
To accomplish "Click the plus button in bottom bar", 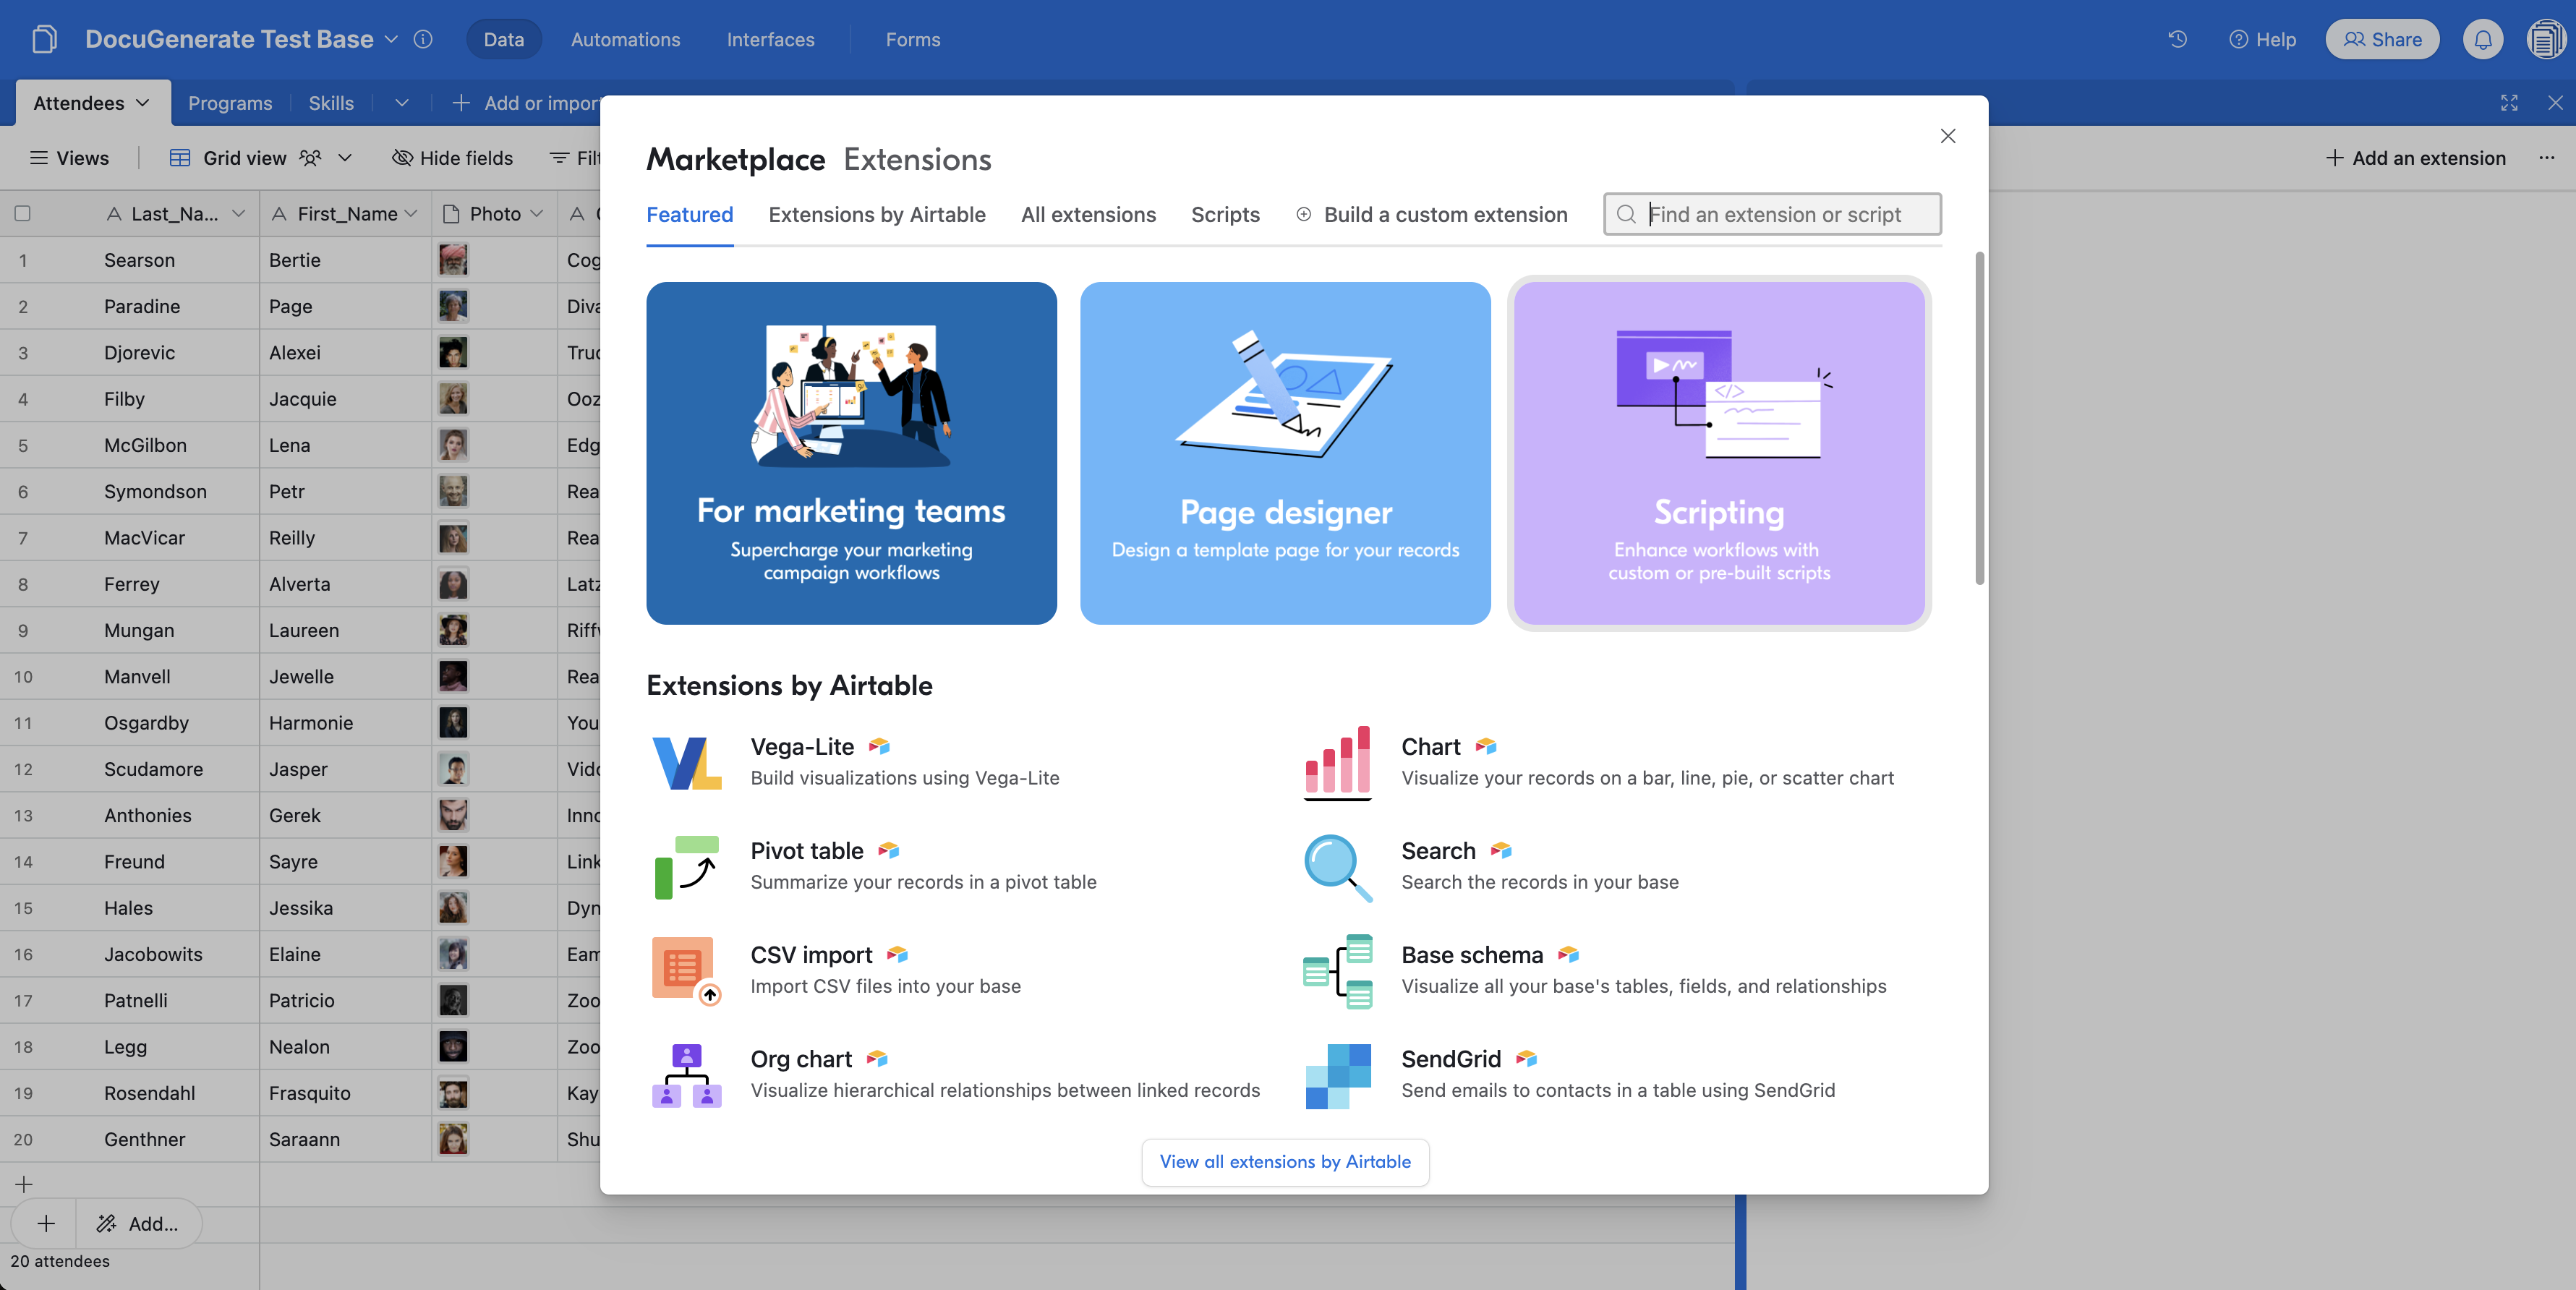I will point(46,1223).
